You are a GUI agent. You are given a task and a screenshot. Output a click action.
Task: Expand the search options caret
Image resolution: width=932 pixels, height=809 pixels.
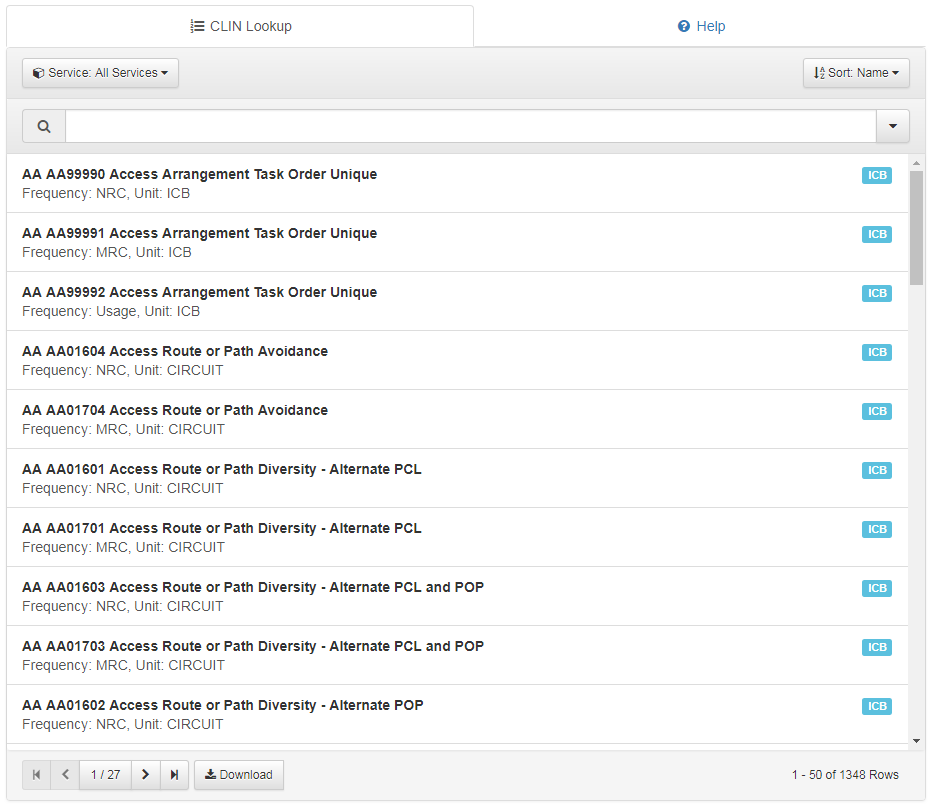click(x=892, y=127)
